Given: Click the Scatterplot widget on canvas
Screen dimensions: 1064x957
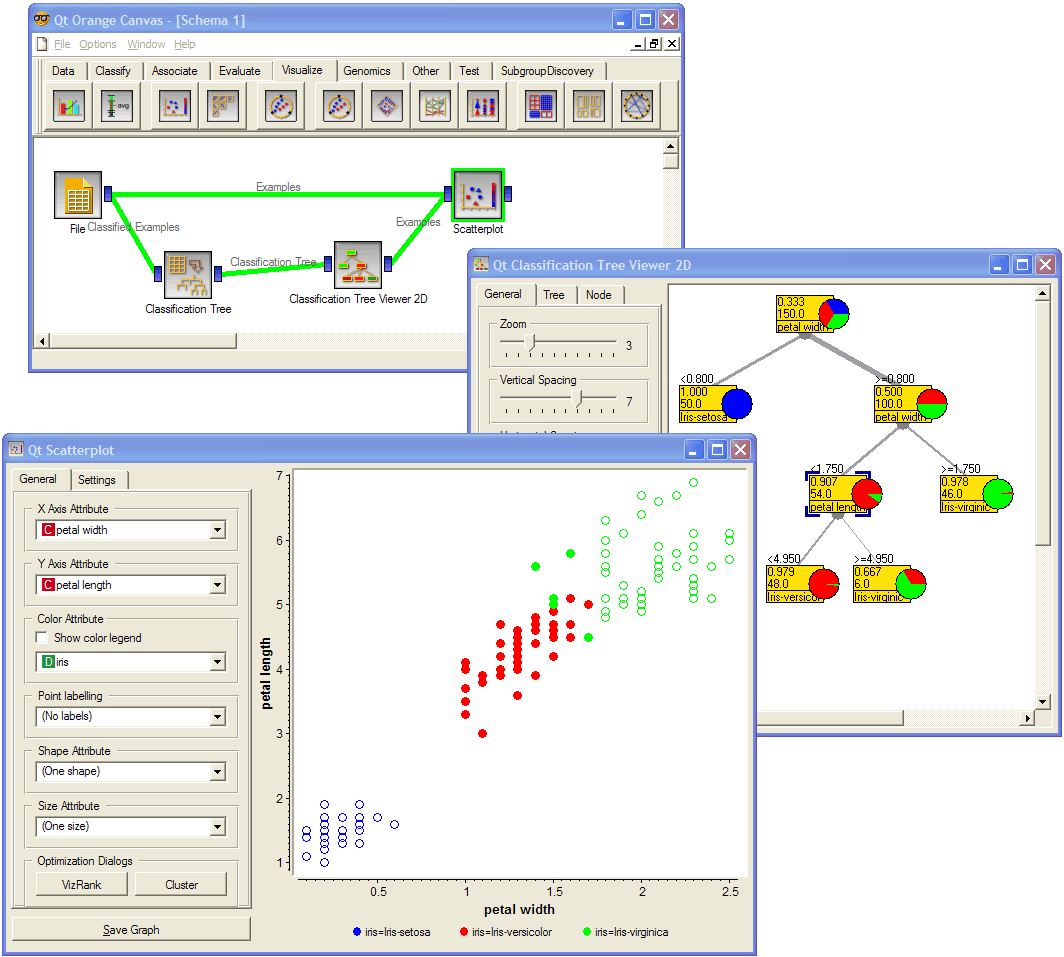Looking at the screenshot, I should pyautogui.click(x=478, y=195).
